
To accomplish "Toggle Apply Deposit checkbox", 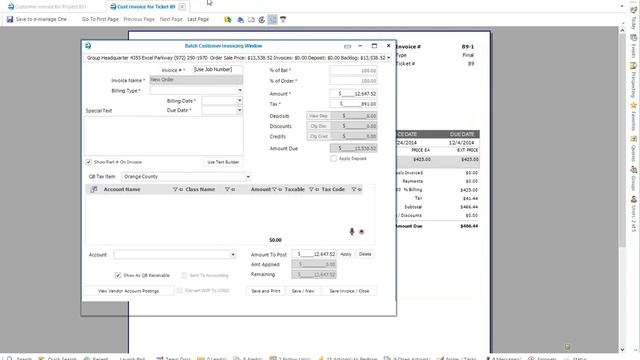I will click(x=333, y=158).
